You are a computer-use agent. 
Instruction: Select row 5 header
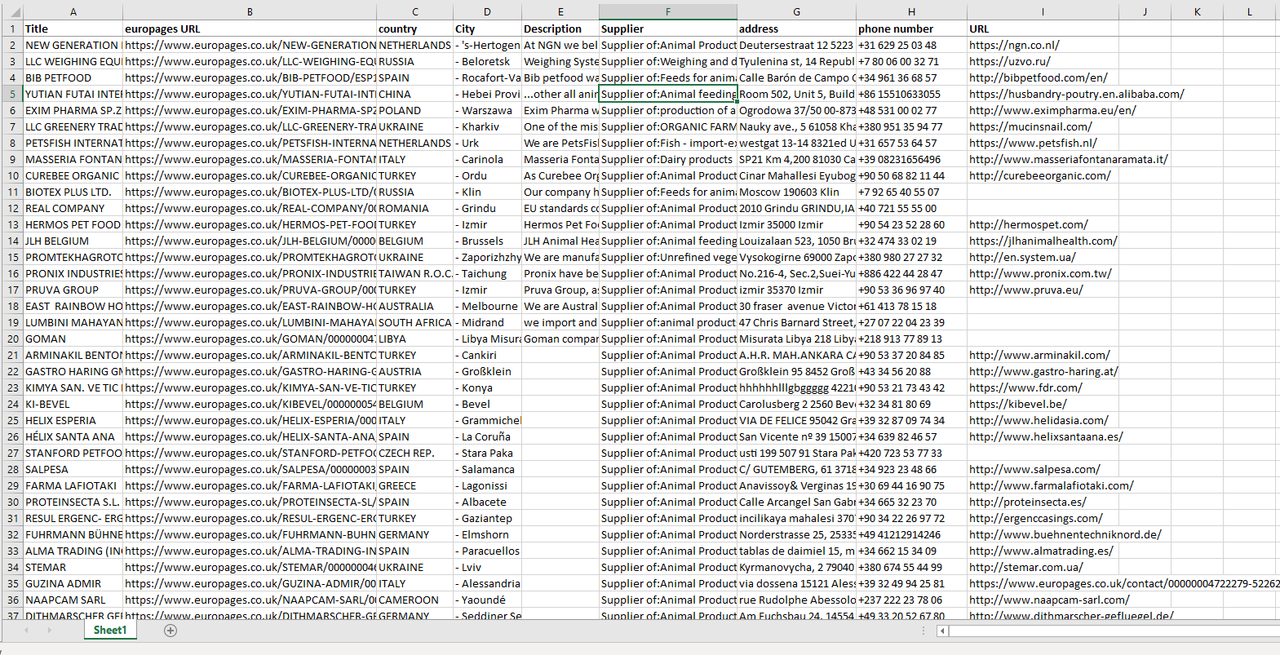click(11, 94)
